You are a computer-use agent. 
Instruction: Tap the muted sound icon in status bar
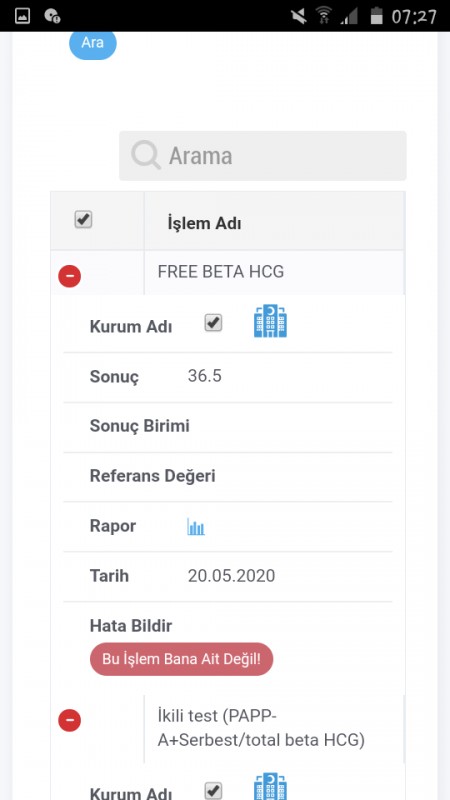tap(299, 16)
